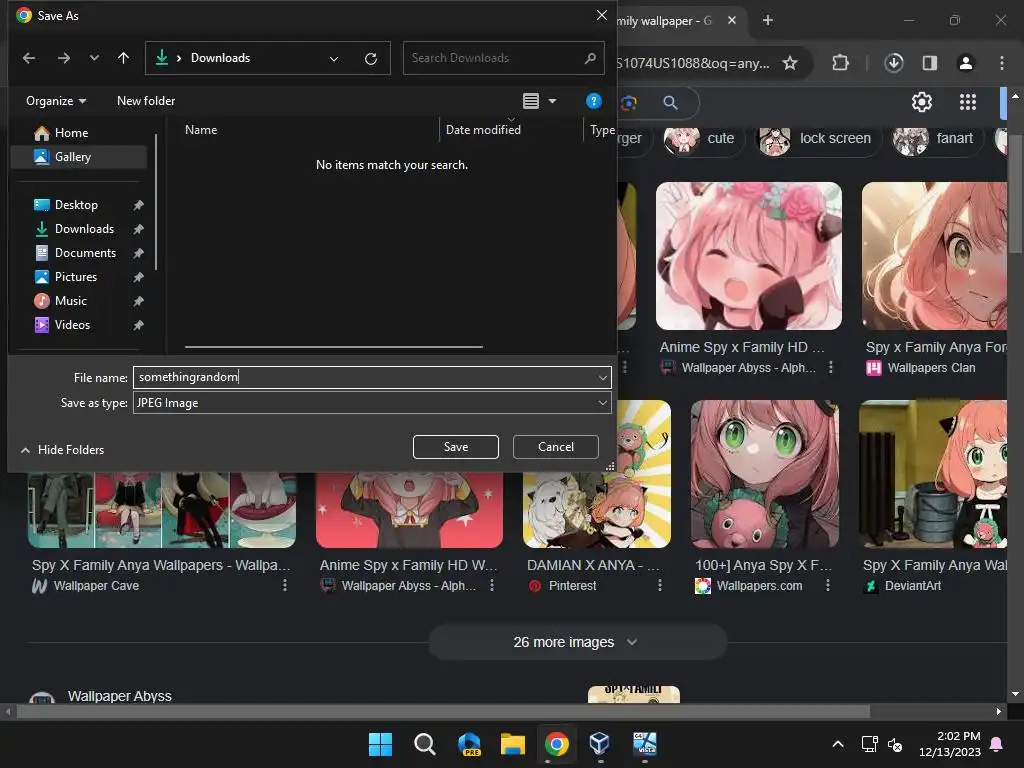
Task: Open options for Pinterest result
Action: point(660,586)
